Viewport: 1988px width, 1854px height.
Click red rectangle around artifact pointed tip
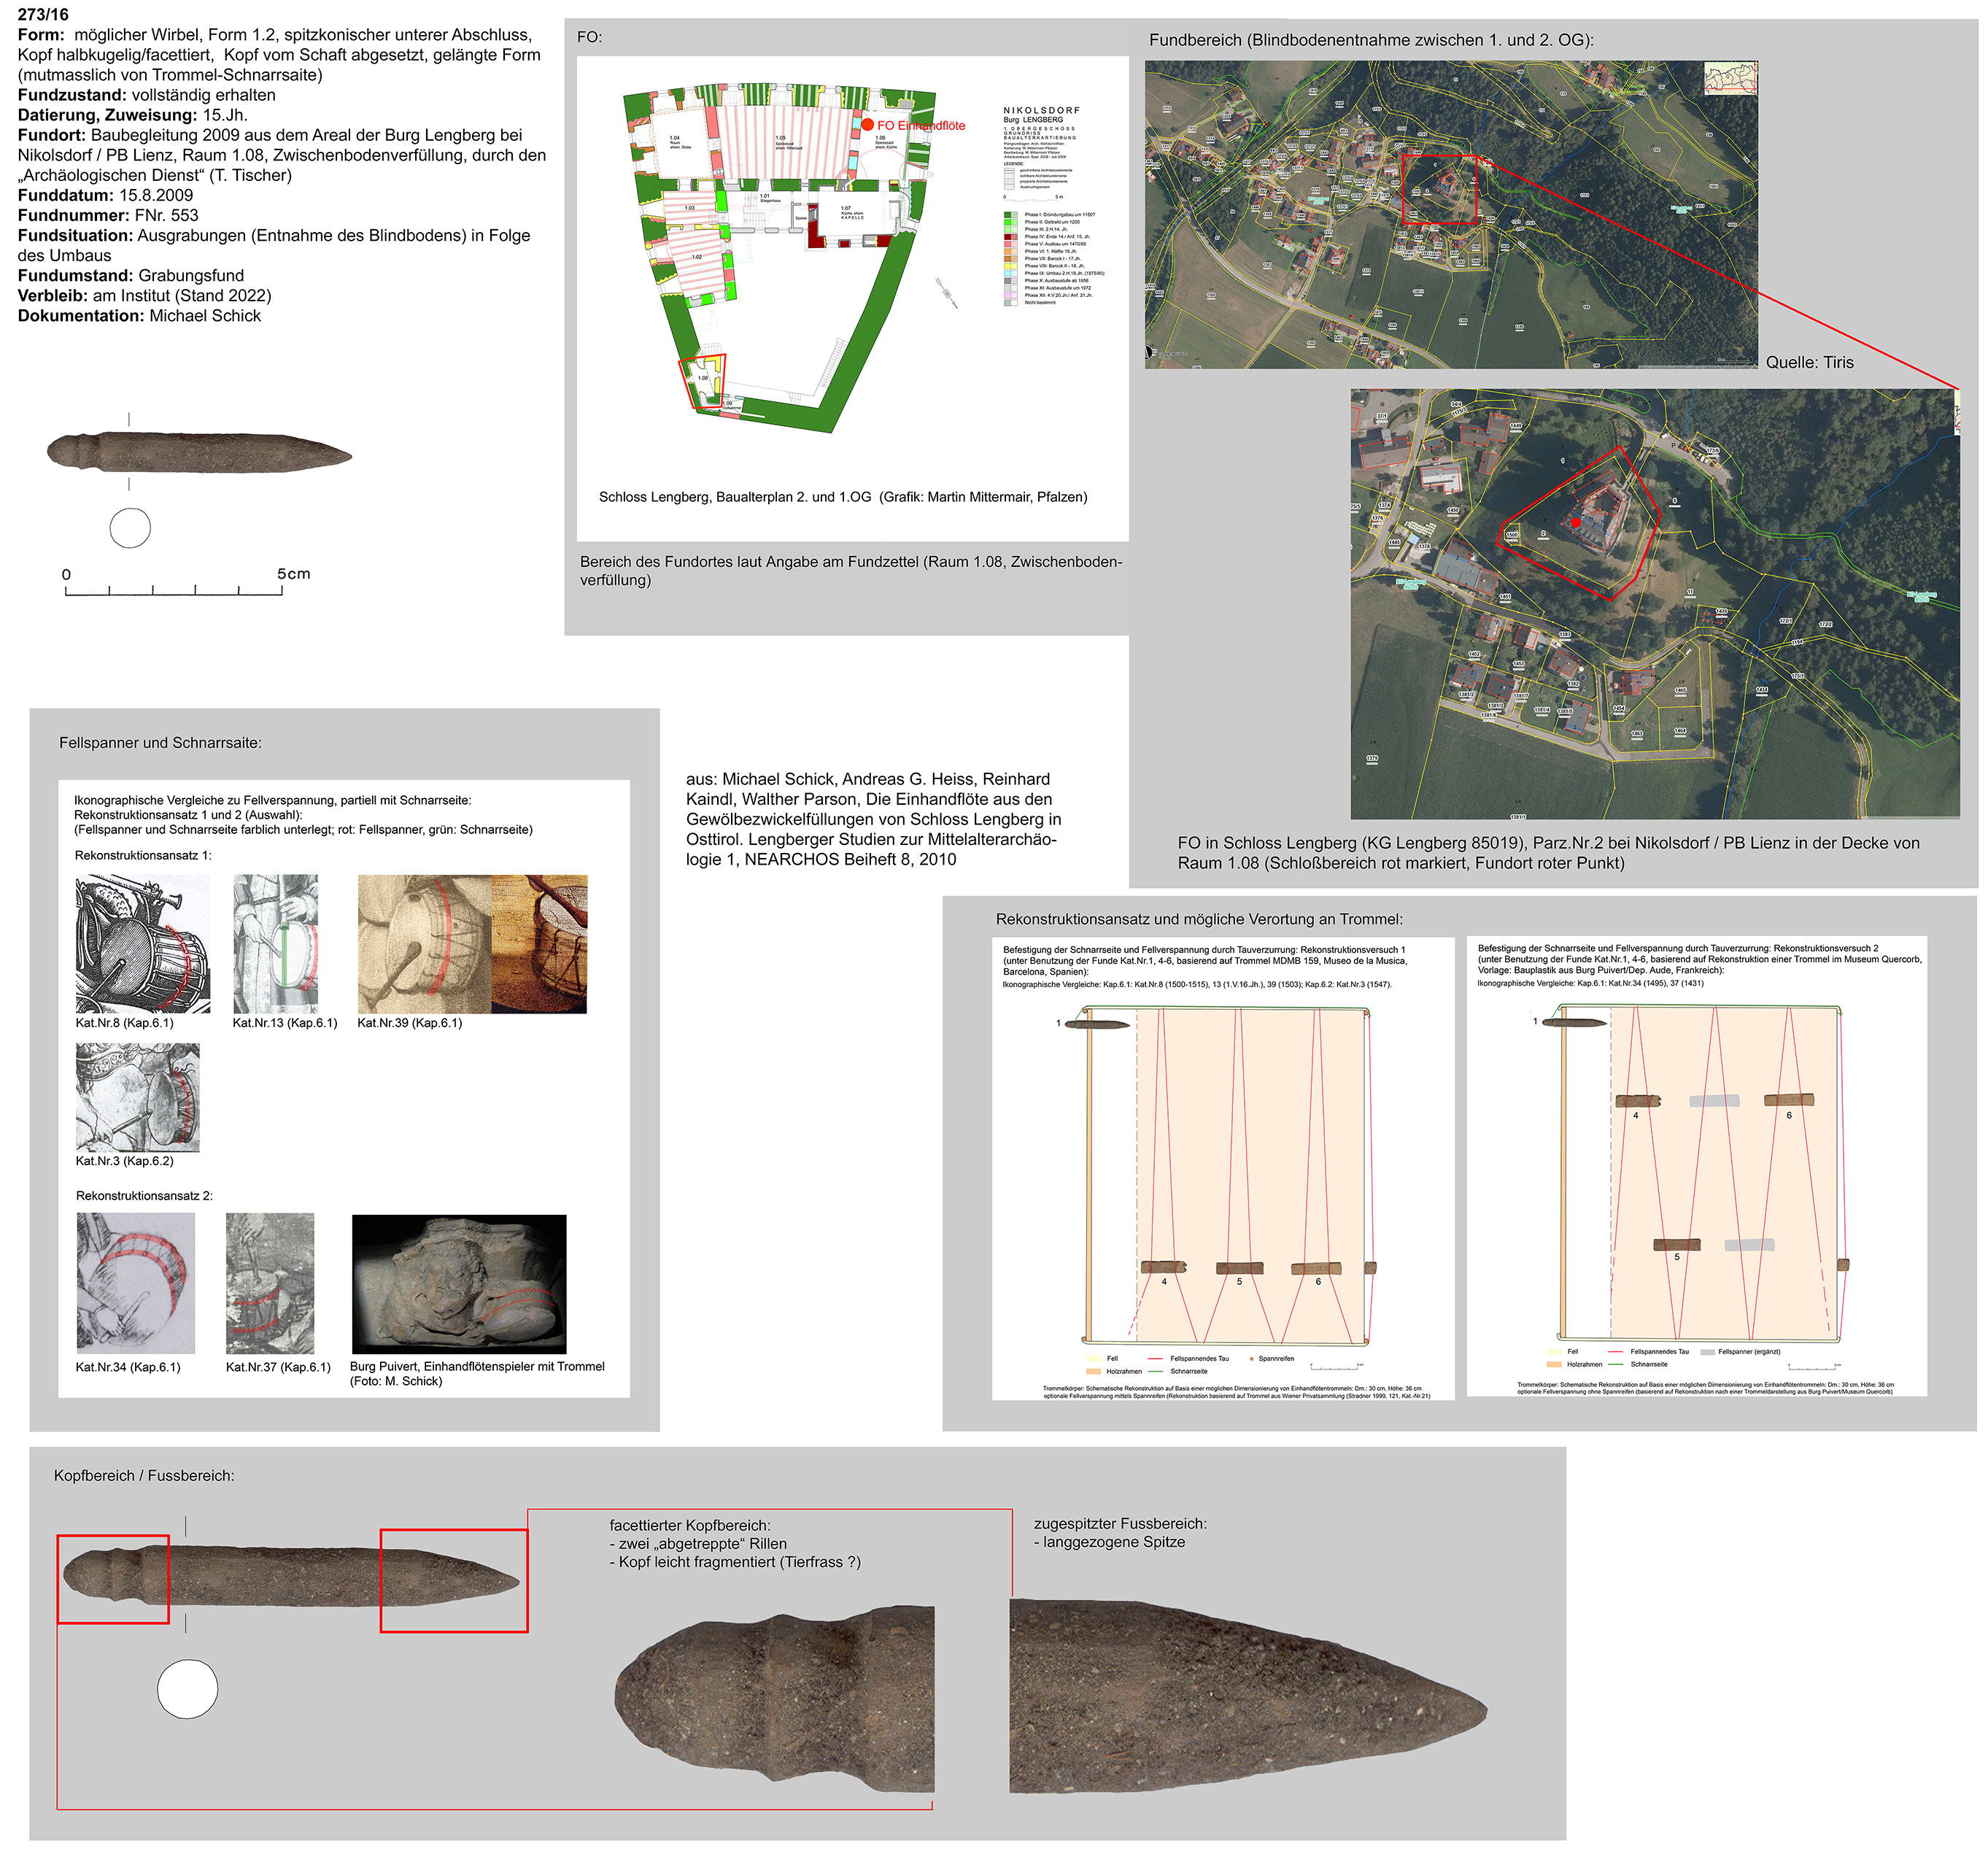[454, 1580]
